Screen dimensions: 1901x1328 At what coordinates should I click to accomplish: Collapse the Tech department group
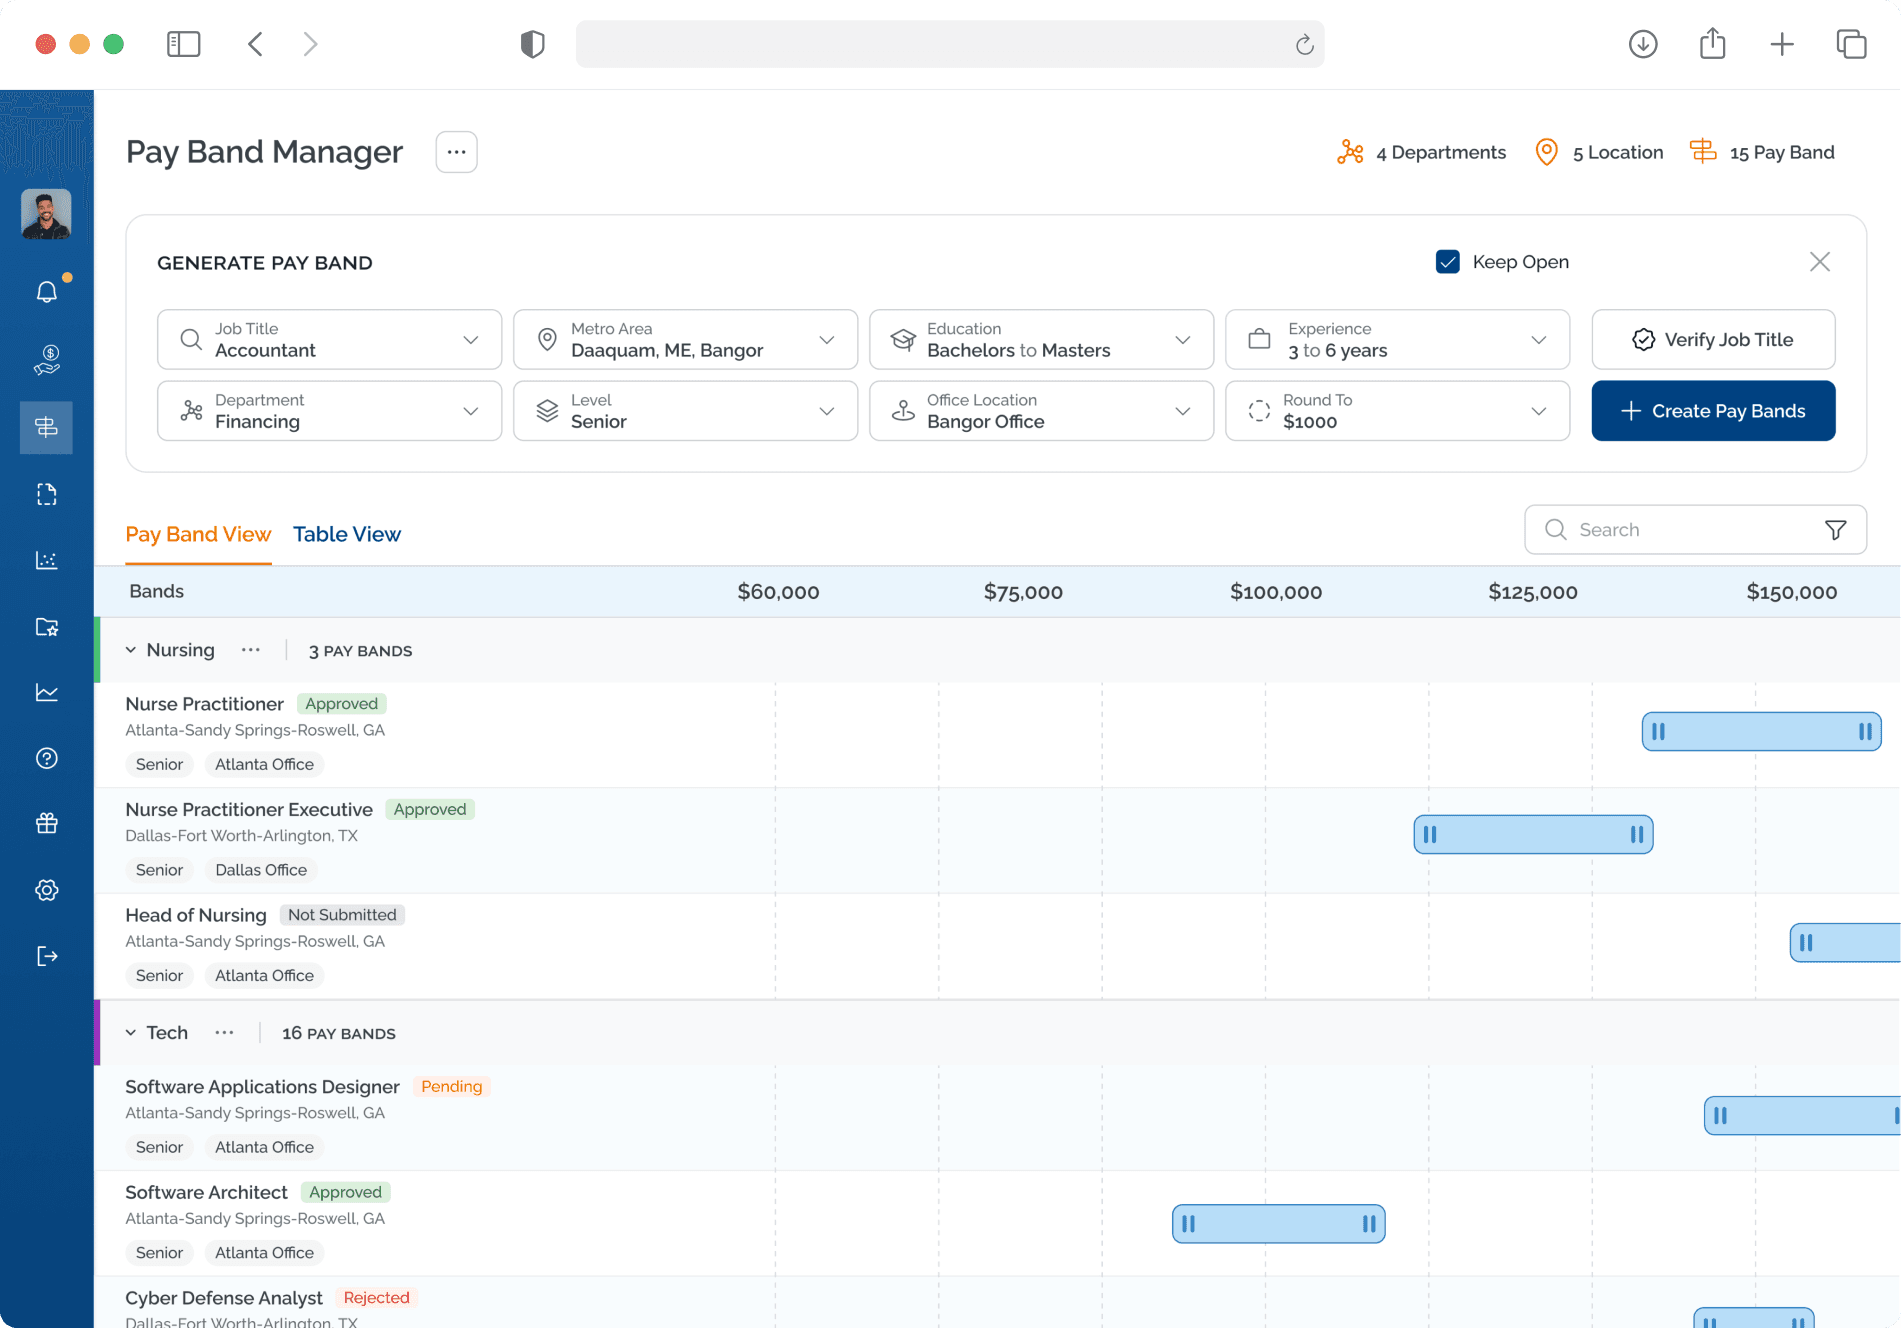click(x=131, y=1033)
